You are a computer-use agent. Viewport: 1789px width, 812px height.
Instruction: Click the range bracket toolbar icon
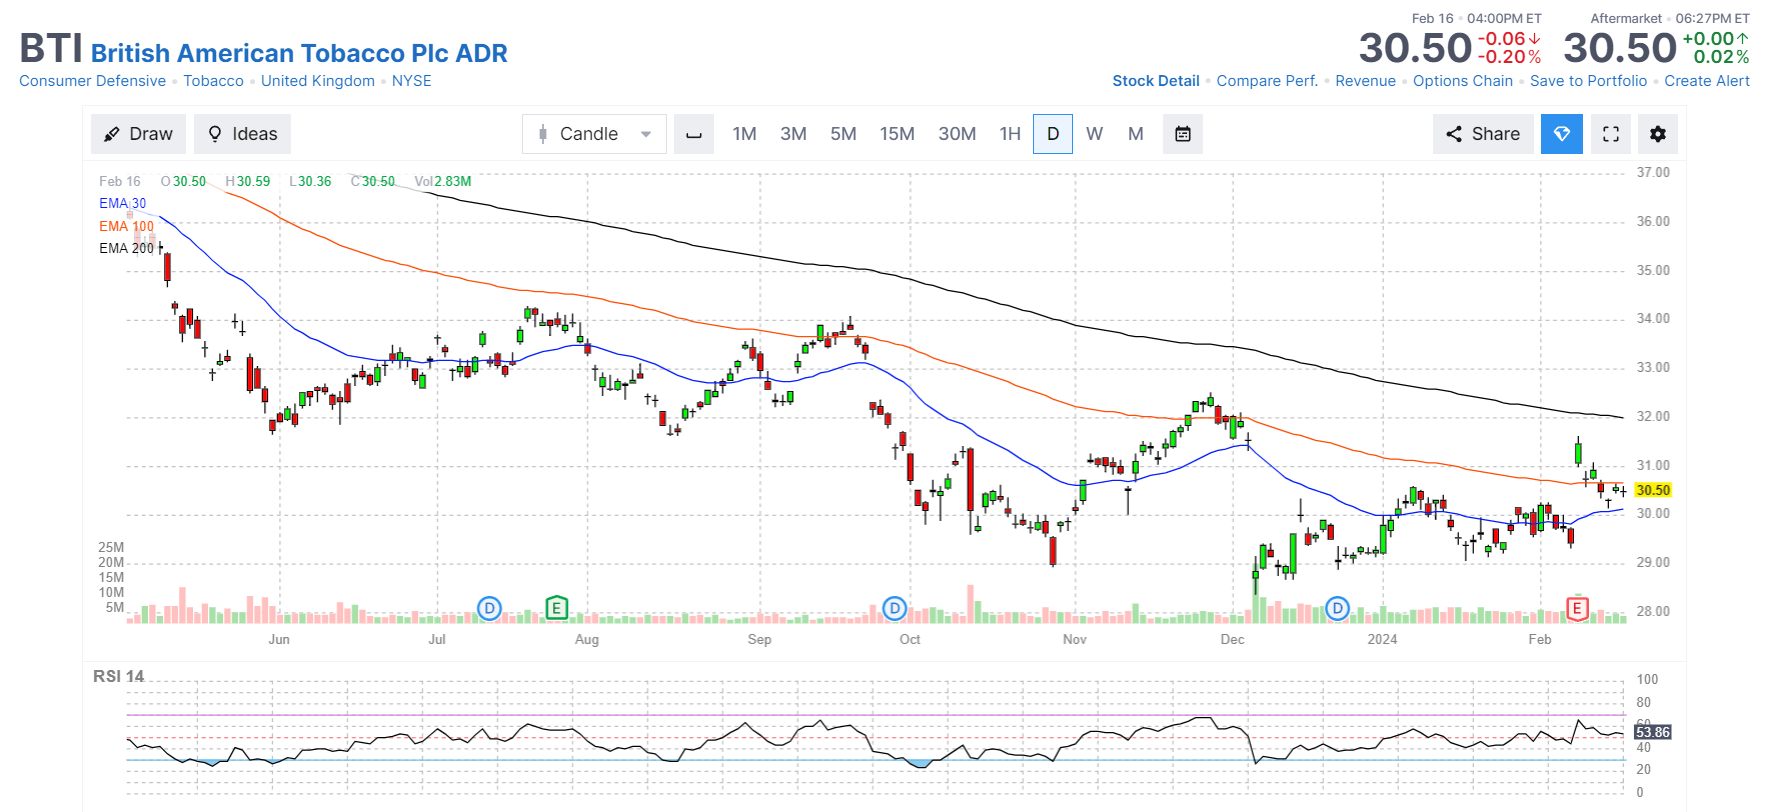coord(693,134)
